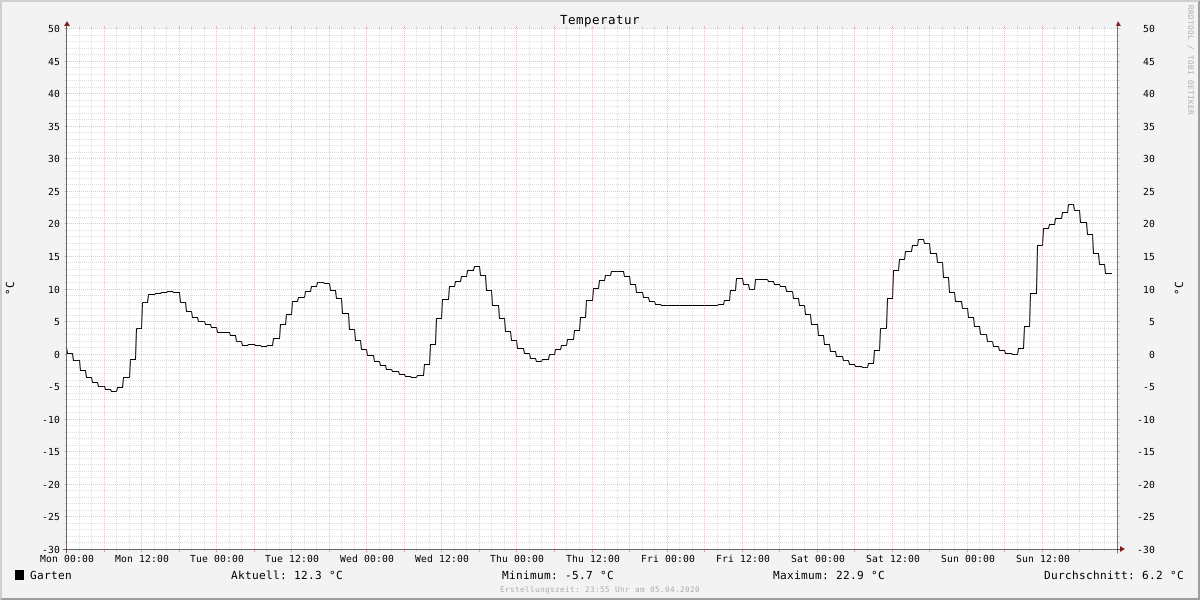Click the "Tue 00:00" time axis label
This screenshot has width=1200, height=600.
tap(217, 559)
